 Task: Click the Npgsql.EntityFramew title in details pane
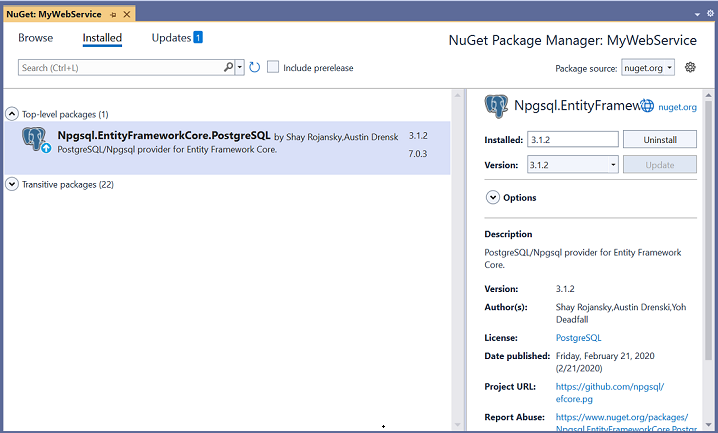(x=577, y=105)
